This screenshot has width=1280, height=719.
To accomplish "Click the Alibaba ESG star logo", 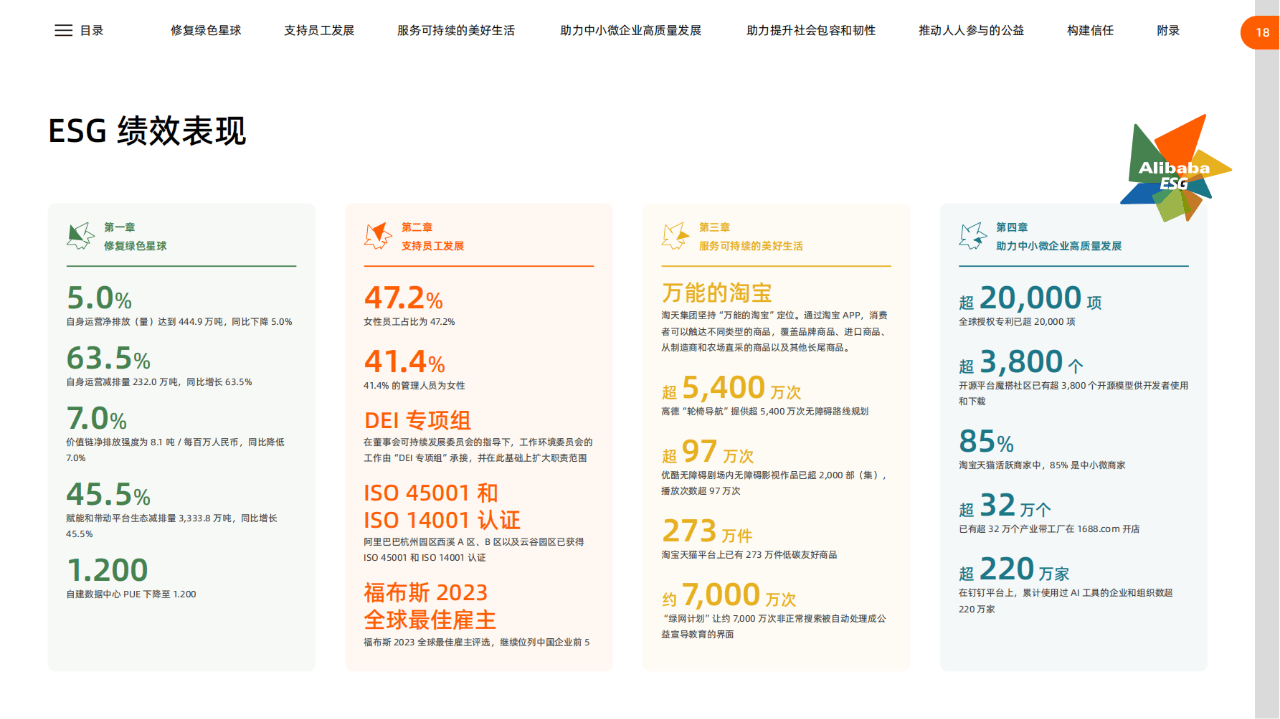I will pos(1175,168).
